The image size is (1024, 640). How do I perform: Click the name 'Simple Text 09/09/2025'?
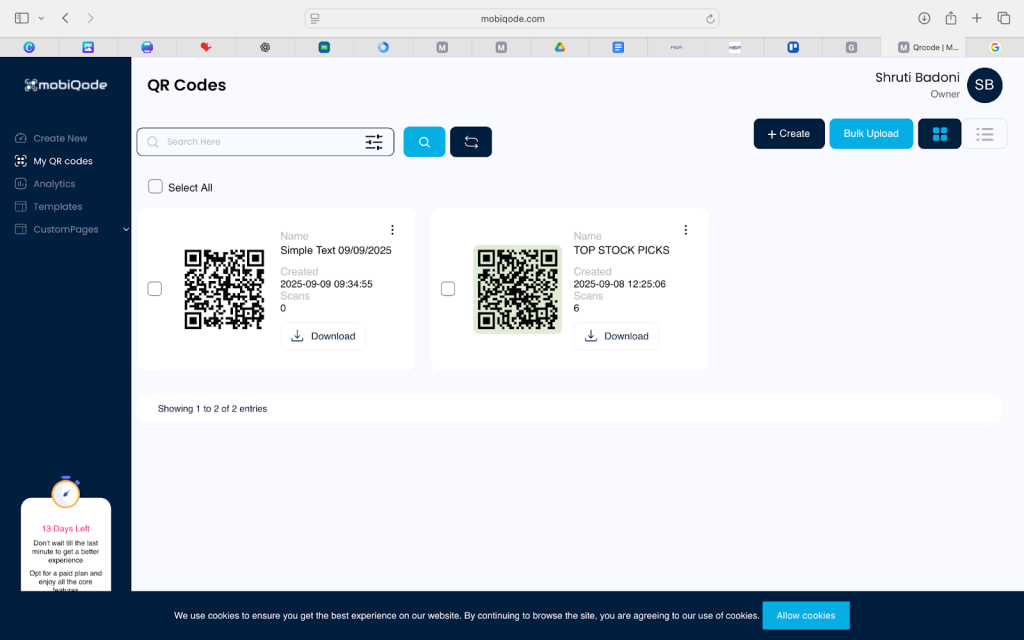[336, 250]
